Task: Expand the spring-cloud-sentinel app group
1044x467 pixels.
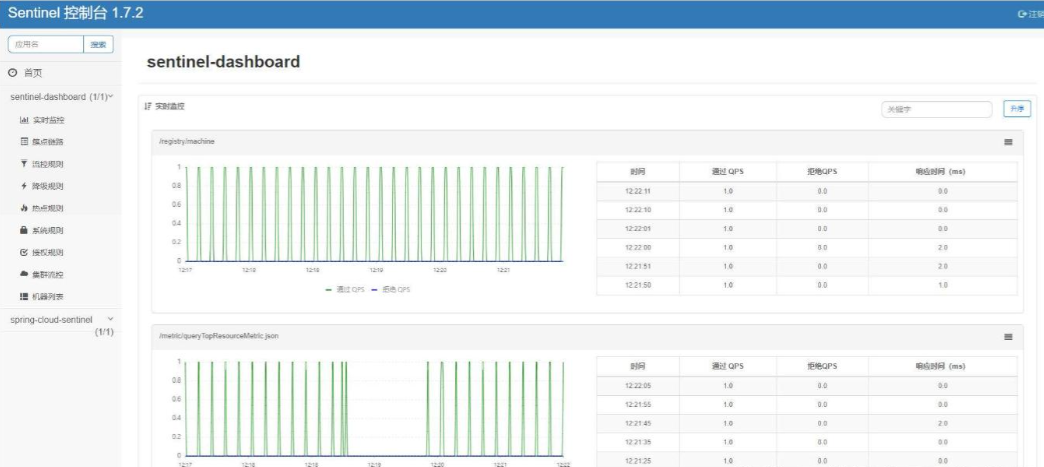Action: [61, 325]
